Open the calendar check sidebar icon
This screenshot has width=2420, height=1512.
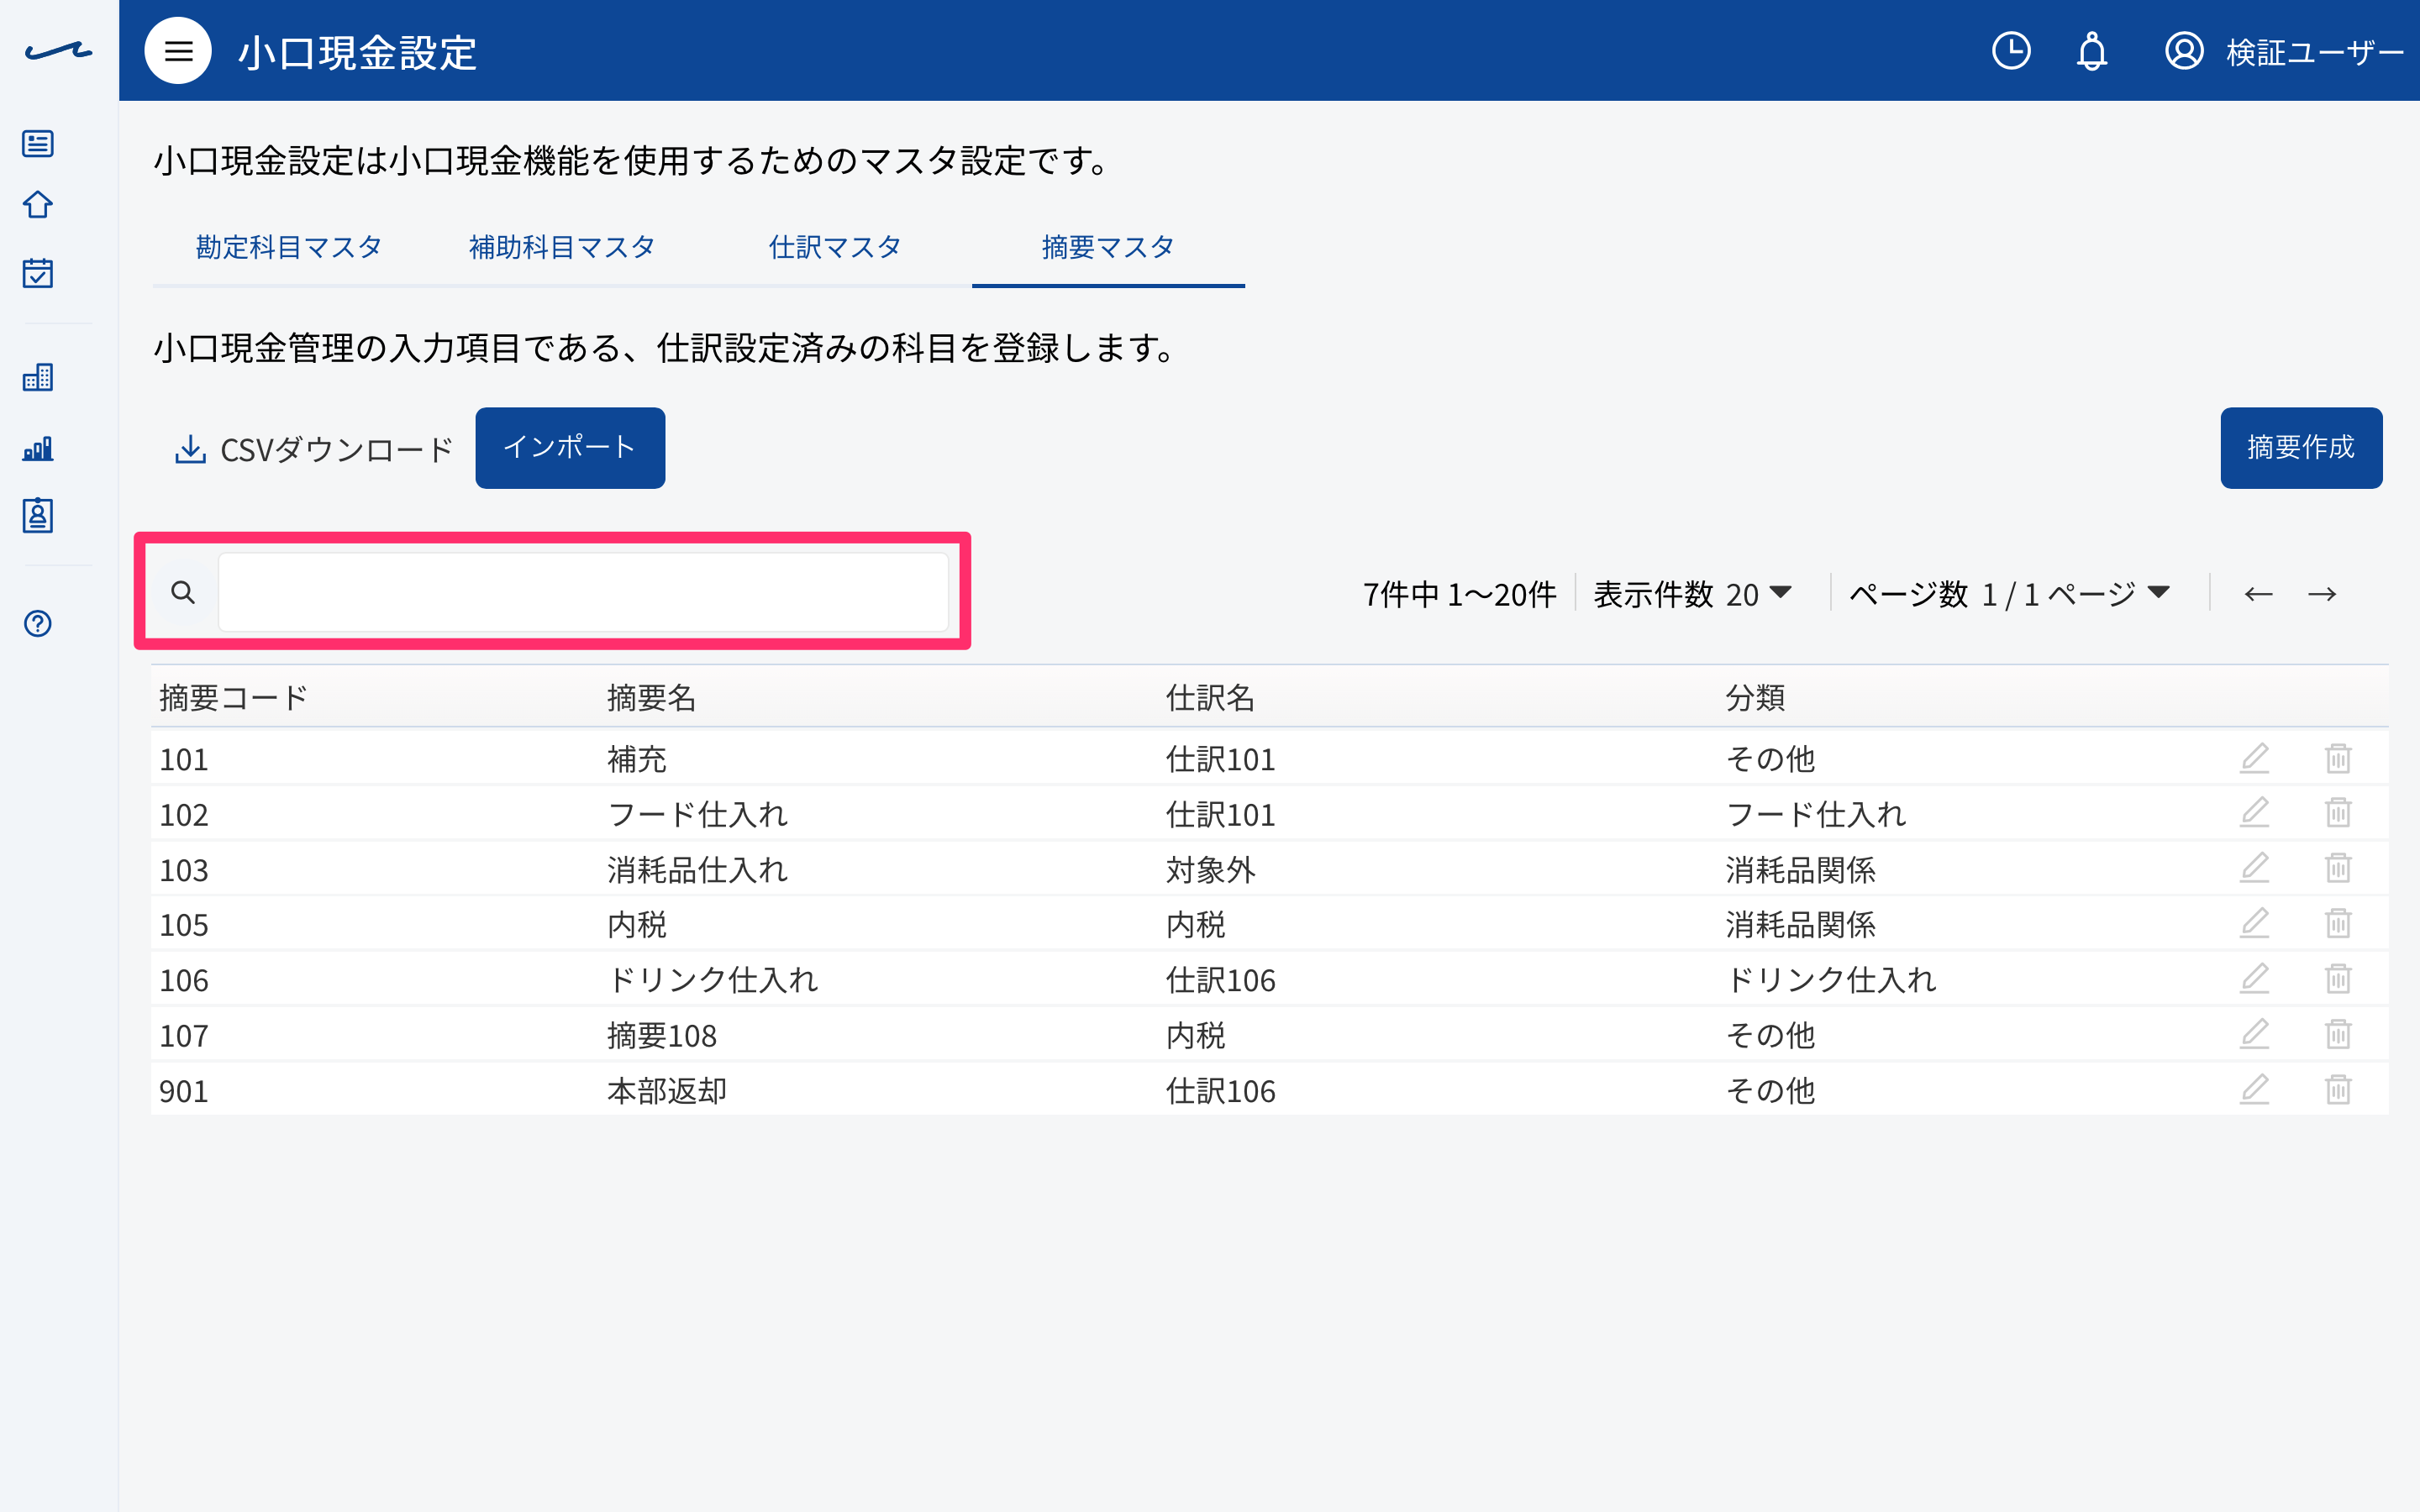click(x=38, y=272)
